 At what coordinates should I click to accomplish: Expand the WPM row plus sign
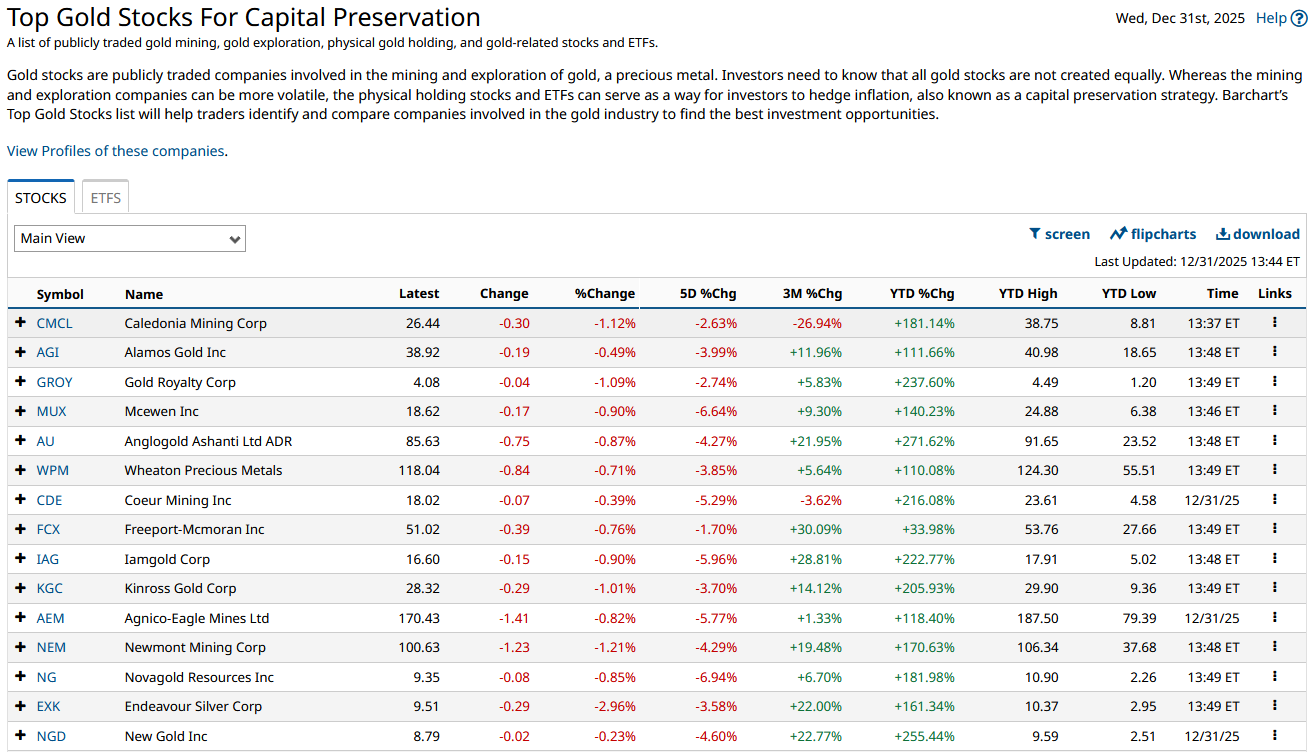pos(20,470)
